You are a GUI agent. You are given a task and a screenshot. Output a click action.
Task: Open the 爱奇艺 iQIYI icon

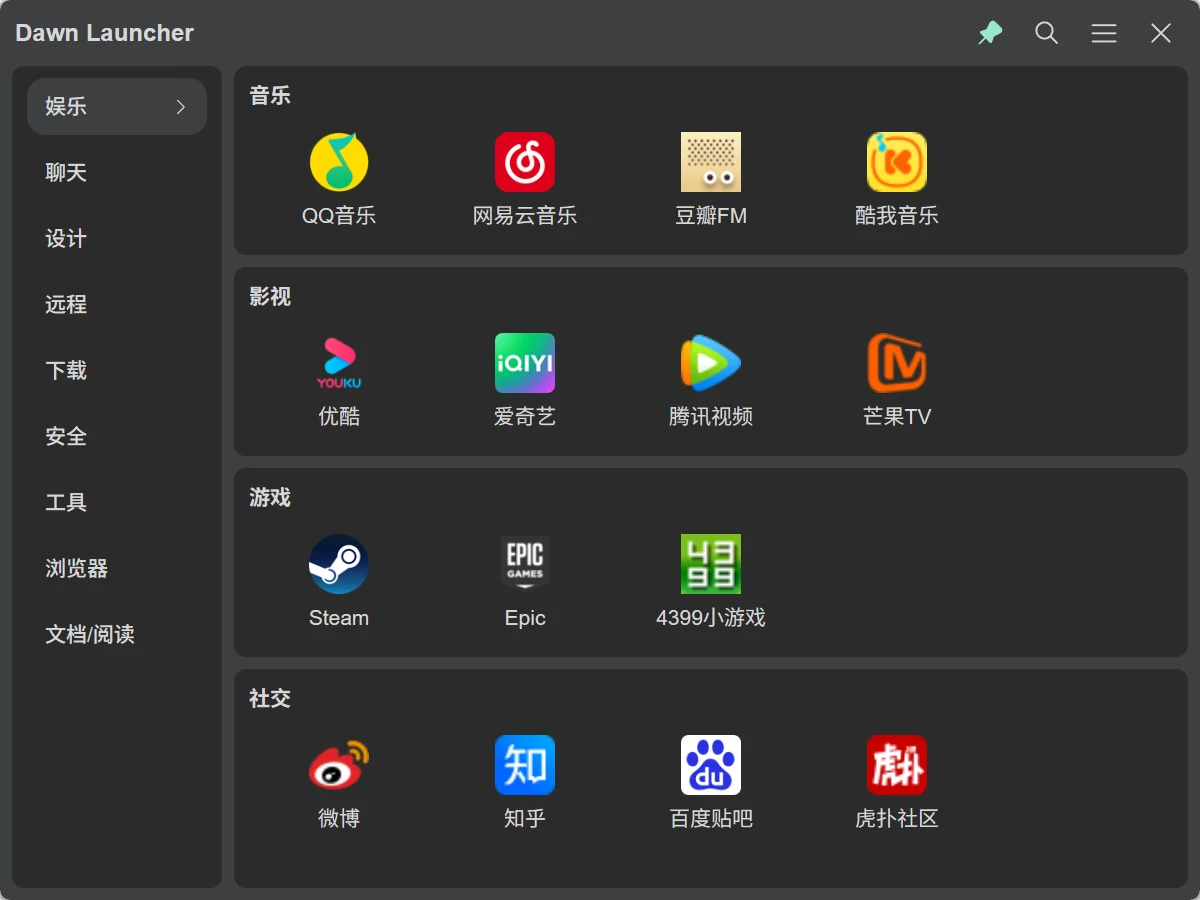pyautogui.click(x=525, y=363)
